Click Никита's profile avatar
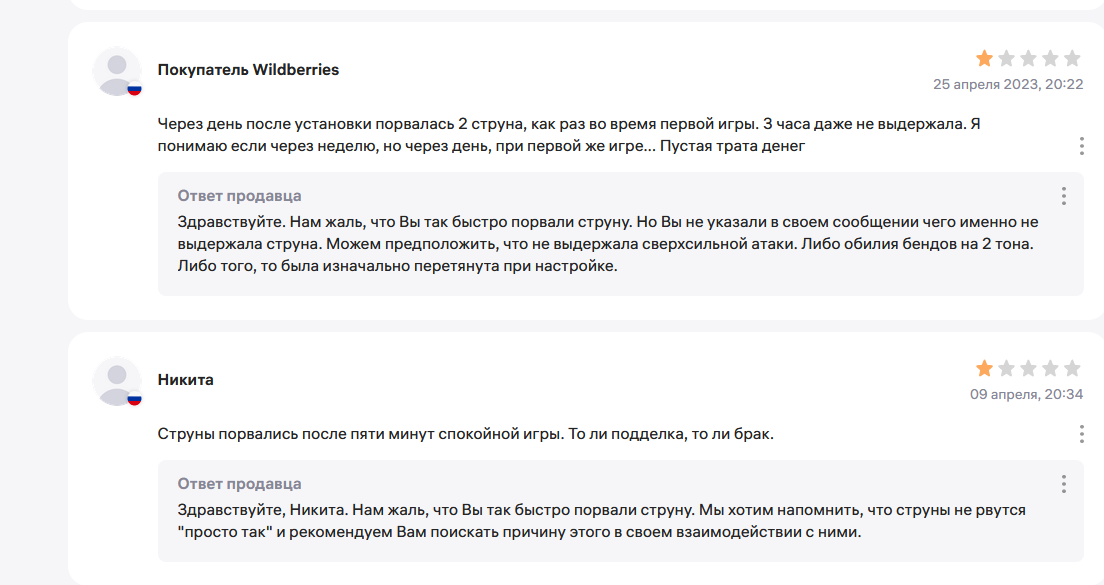The image size is (1104, 585). (x=117, y=381)
